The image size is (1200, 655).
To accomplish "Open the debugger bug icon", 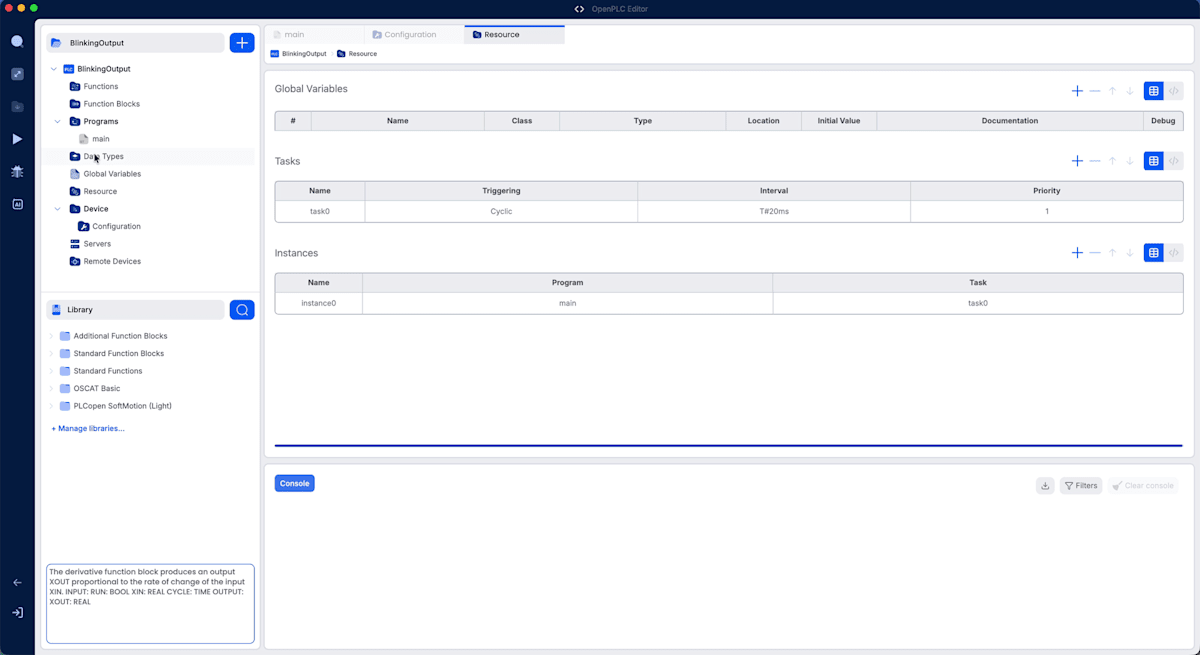I will [17, 172].
